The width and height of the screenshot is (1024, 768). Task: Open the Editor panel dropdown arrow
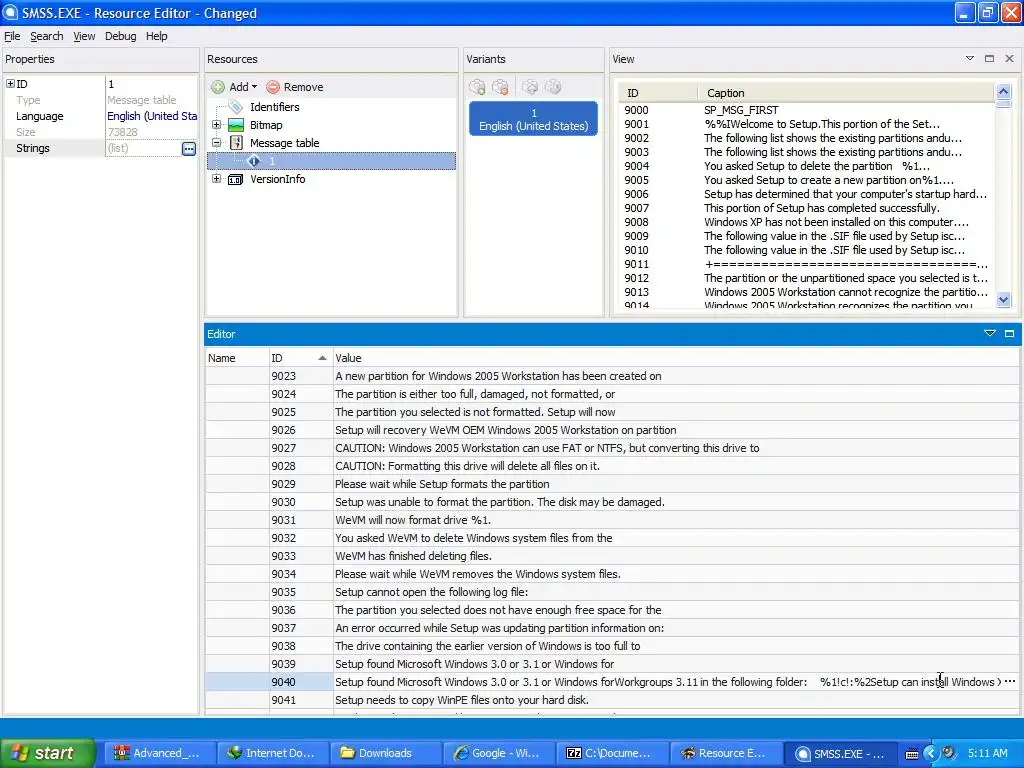tap(989, 334)
